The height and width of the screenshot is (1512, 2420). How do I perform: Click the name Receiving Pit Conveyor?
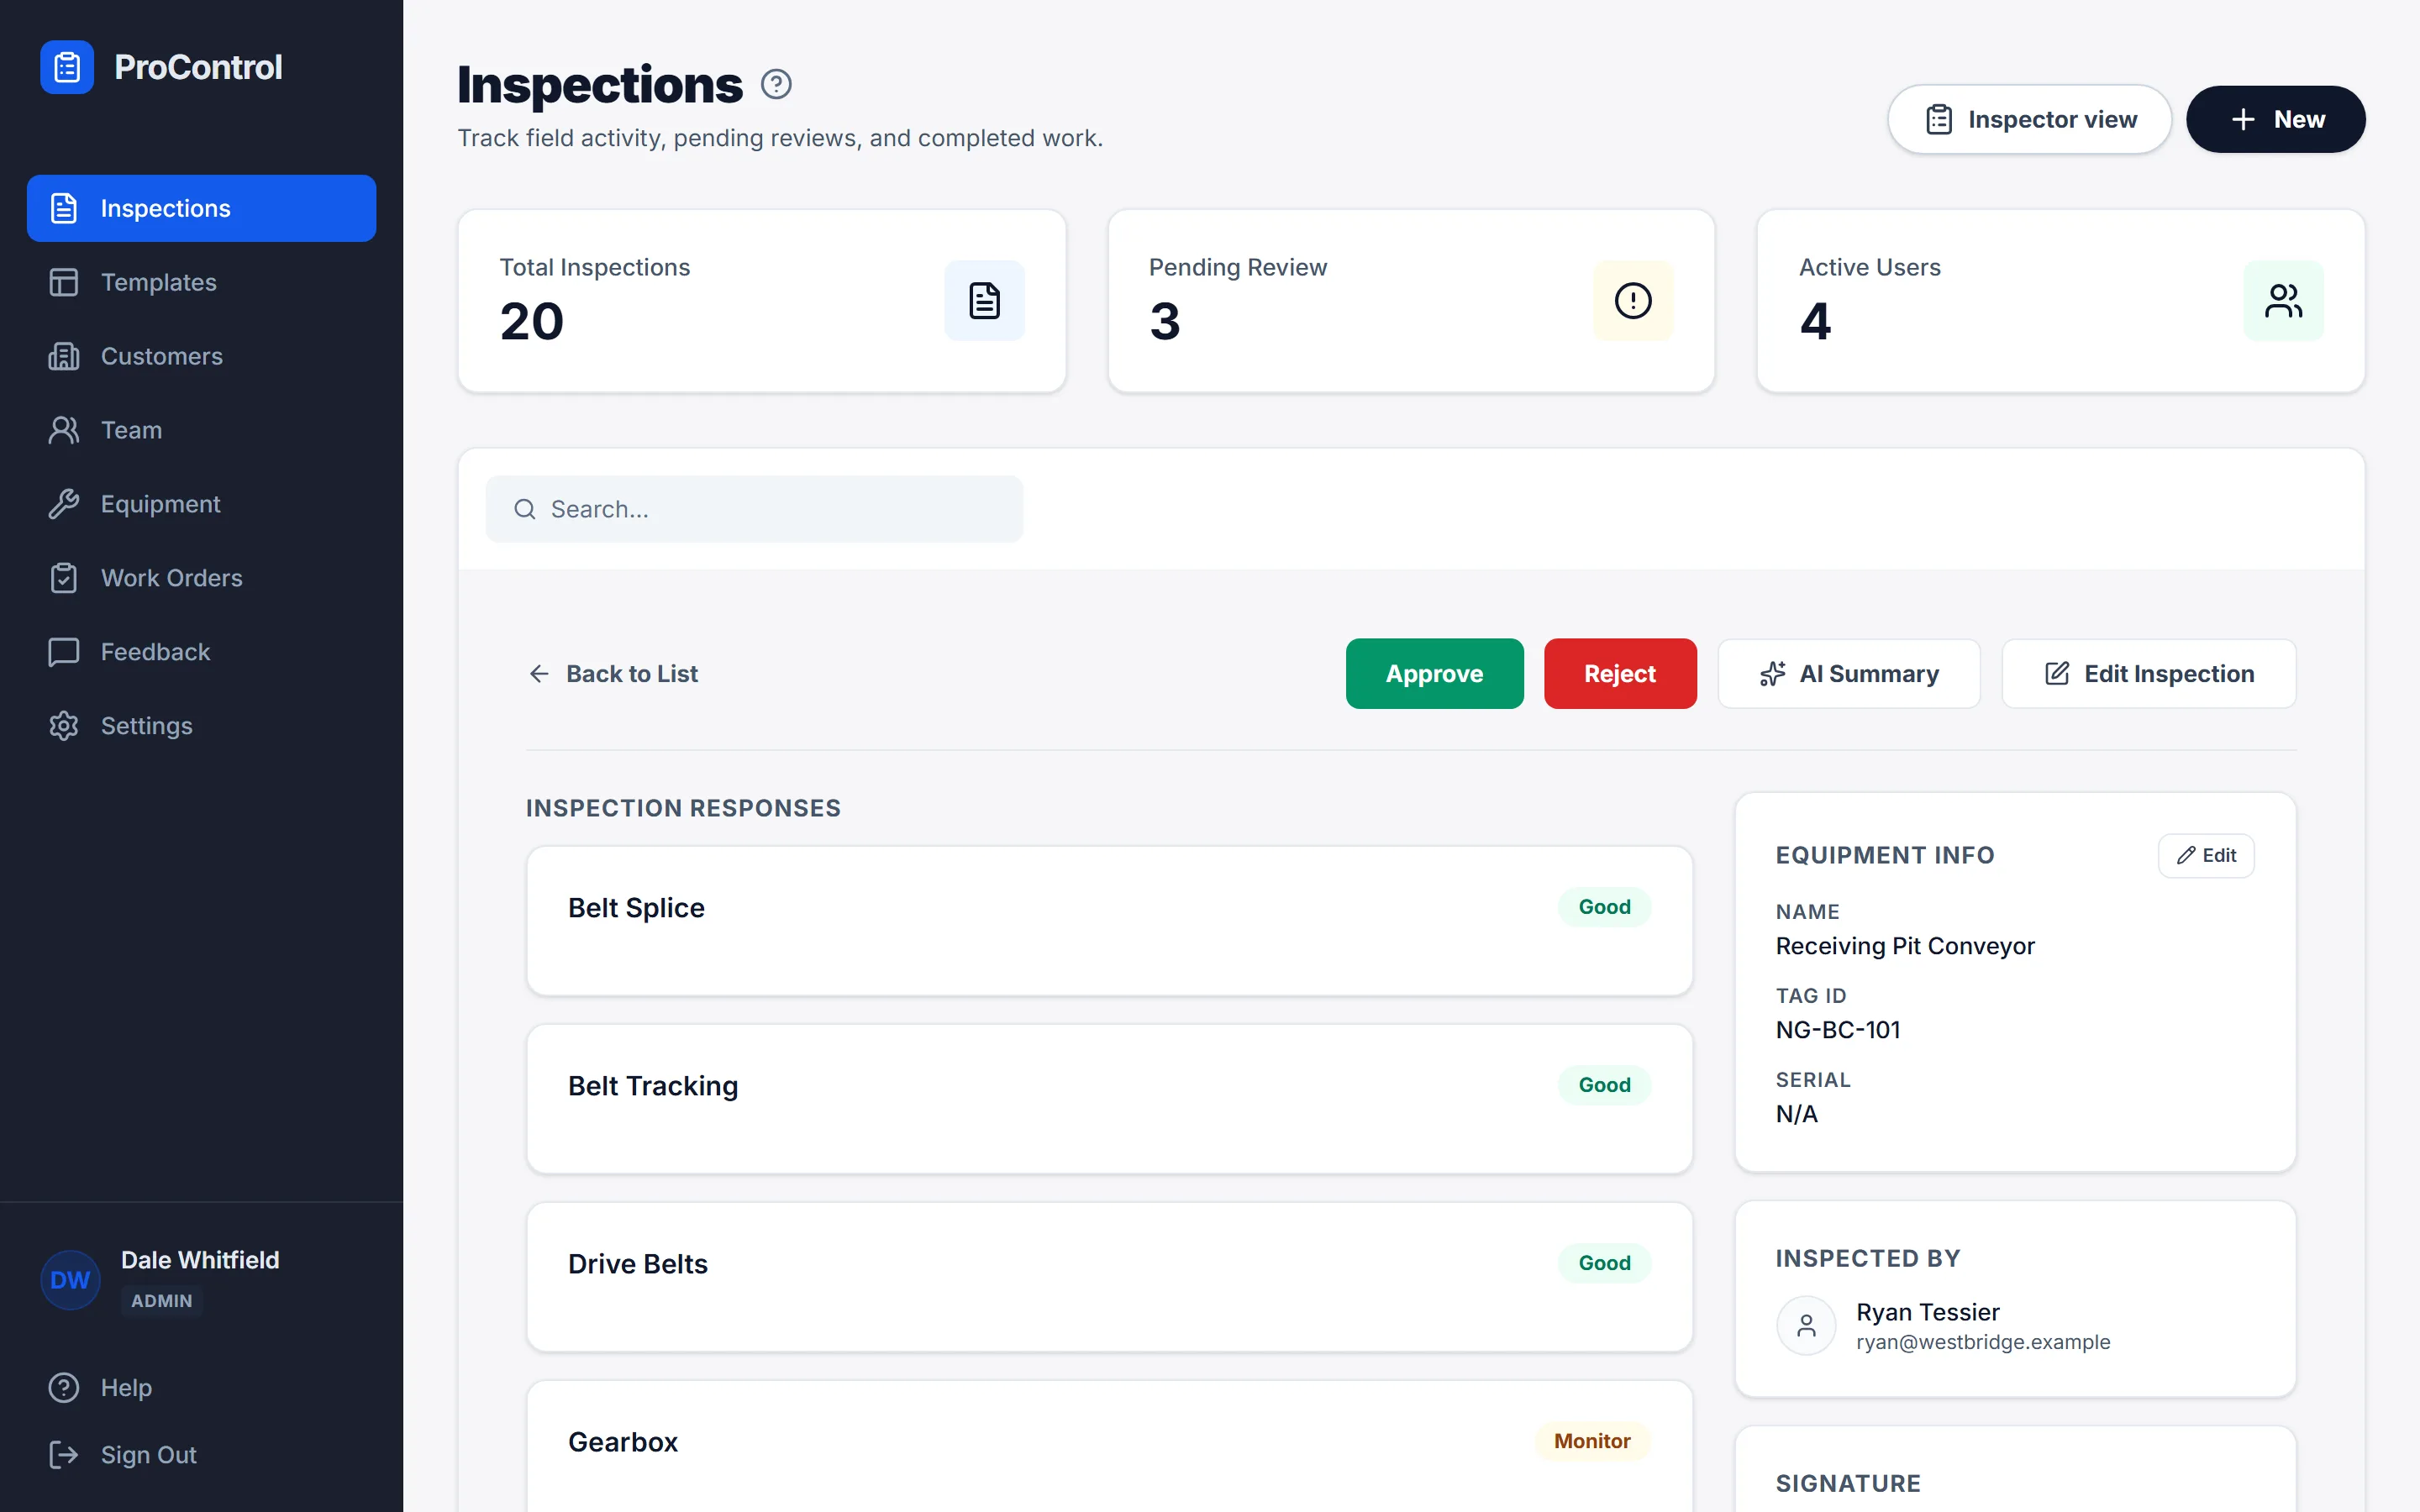click(1905, 946)
